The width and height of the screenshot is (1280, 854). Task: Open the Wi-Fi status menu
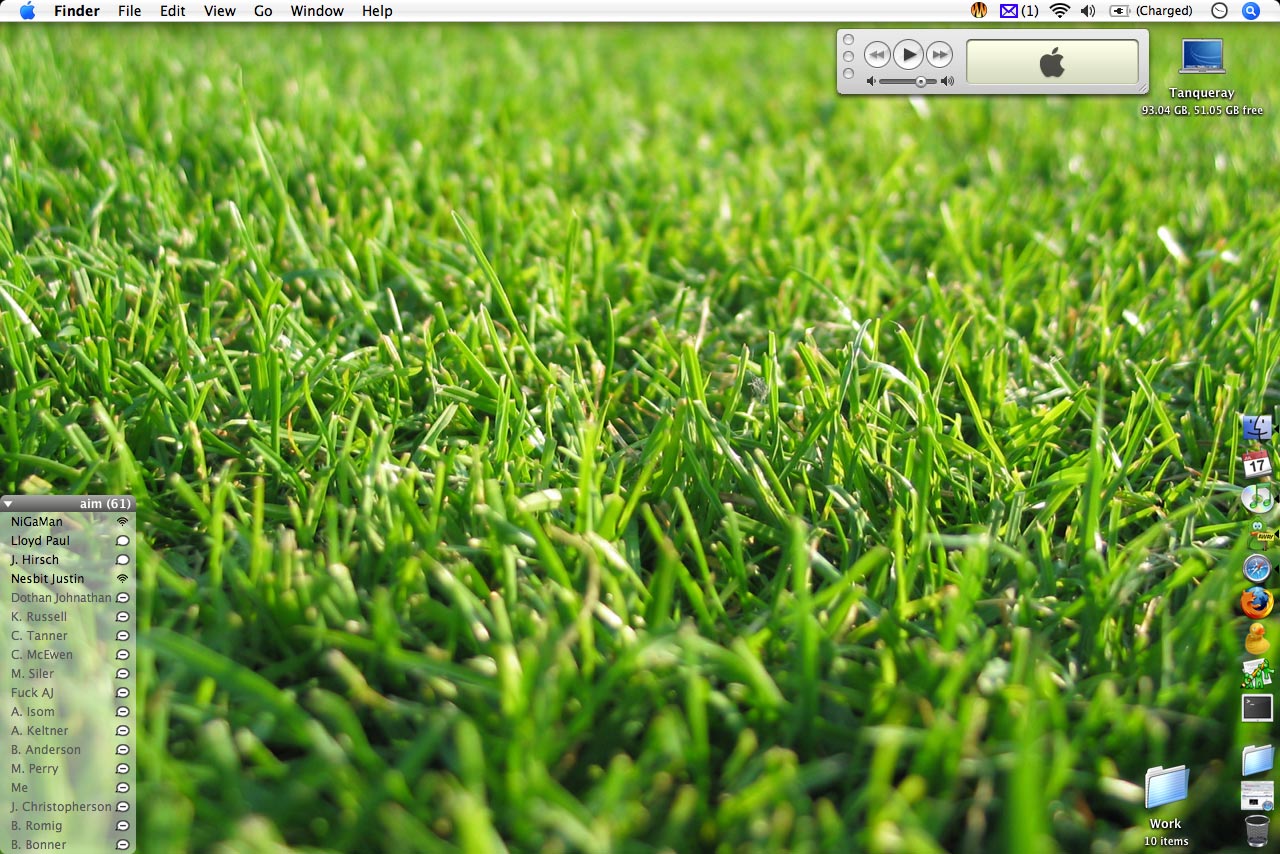1060,11
